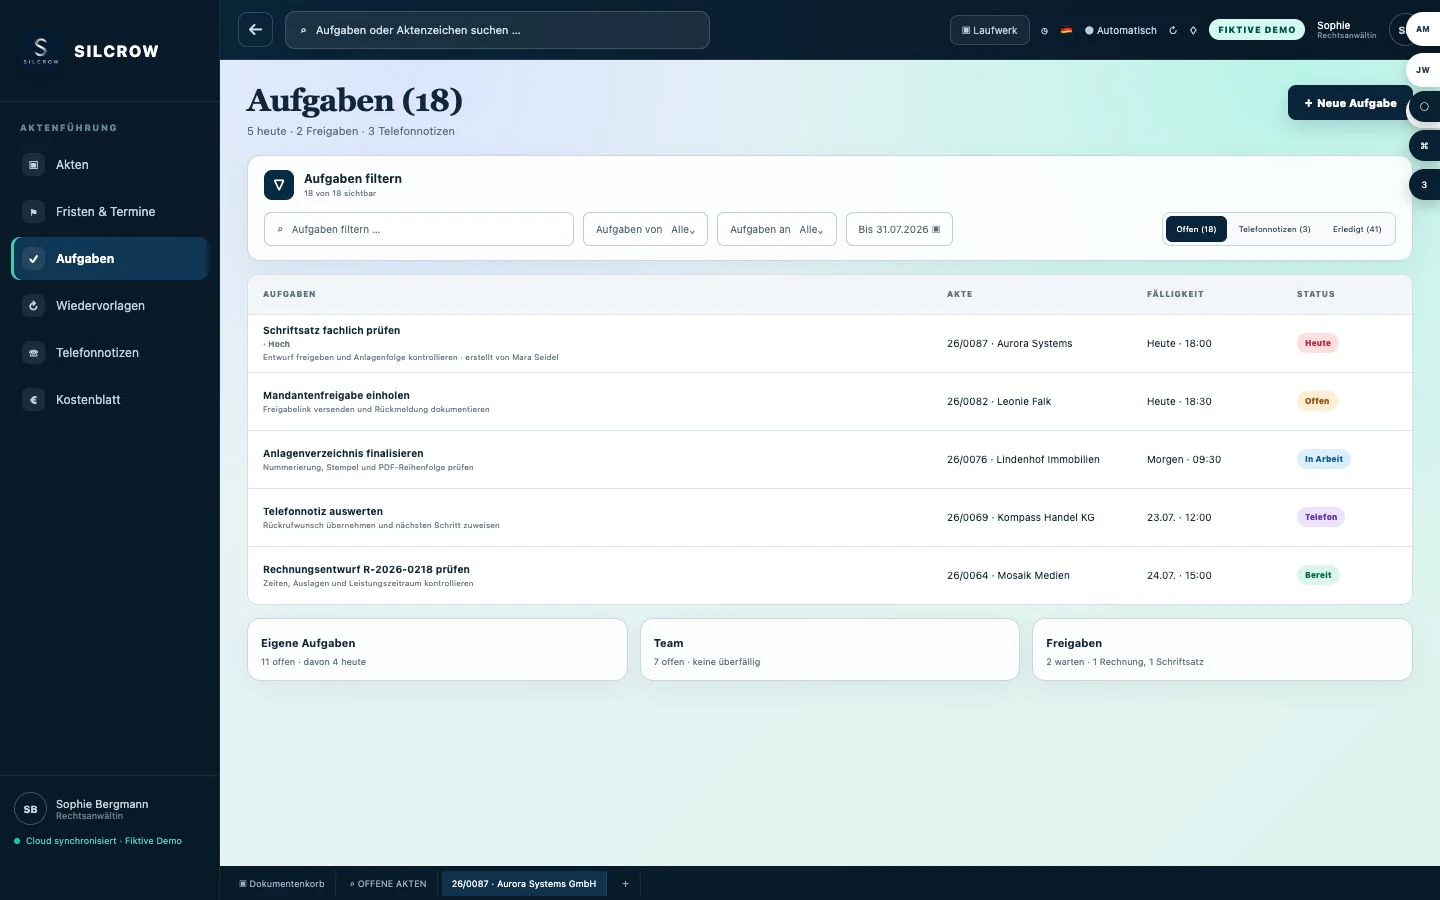Screen dimensions: 1440x900
Task: Open the Kostenblatt page
Action: tap(109, 400)
